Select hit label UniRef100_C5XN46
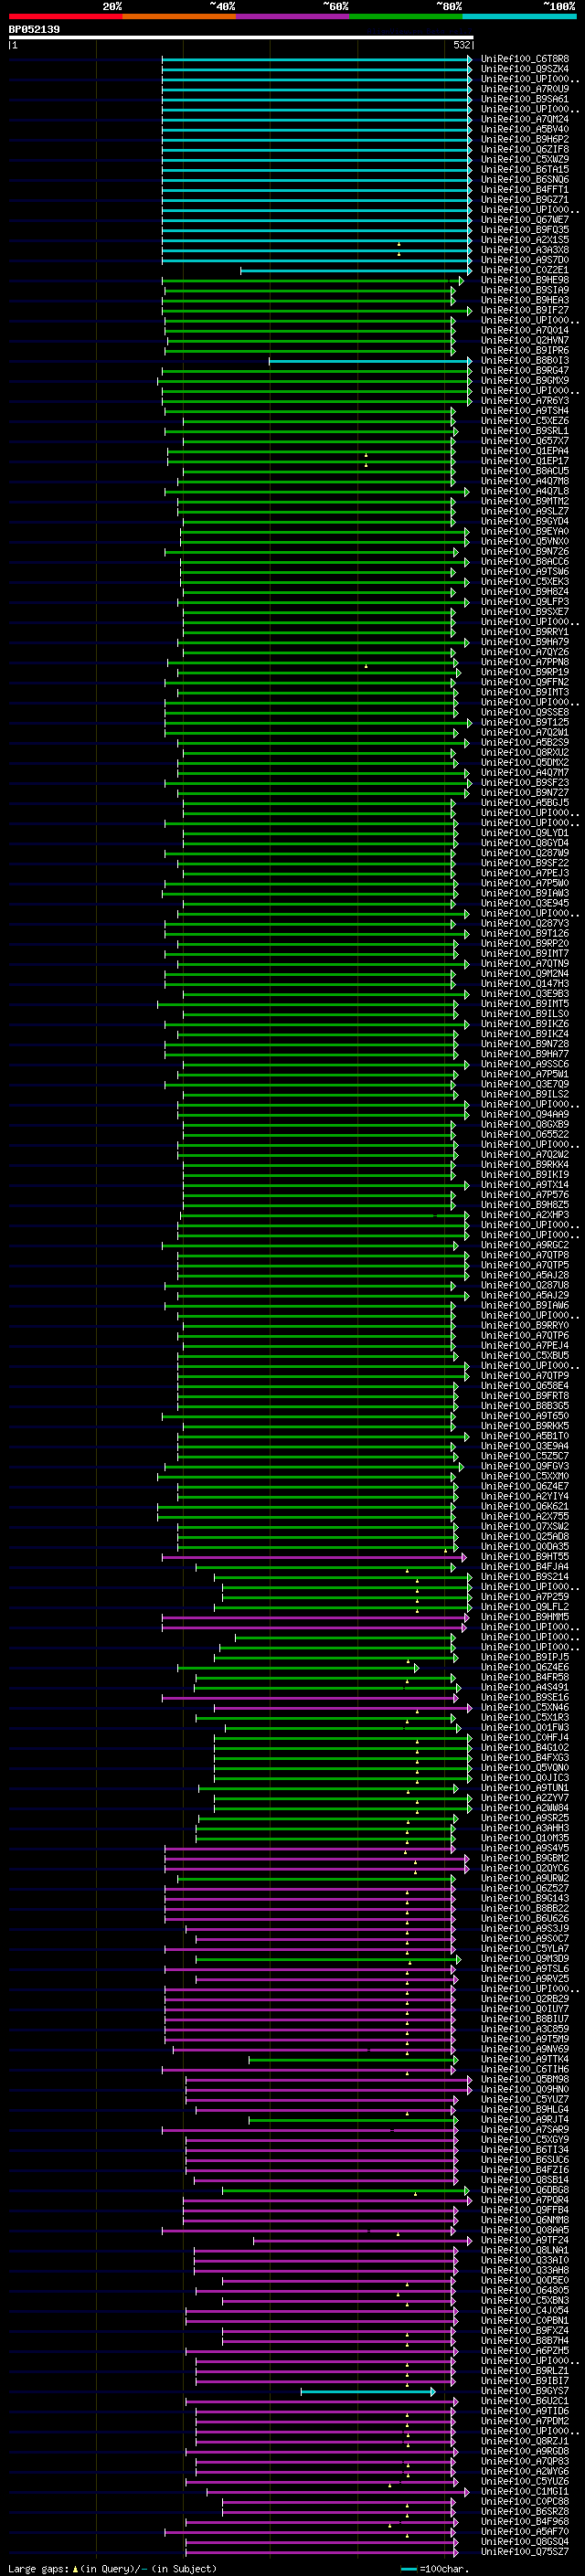This screenshot has width=585, height=2576. (x=525, y=1708)
